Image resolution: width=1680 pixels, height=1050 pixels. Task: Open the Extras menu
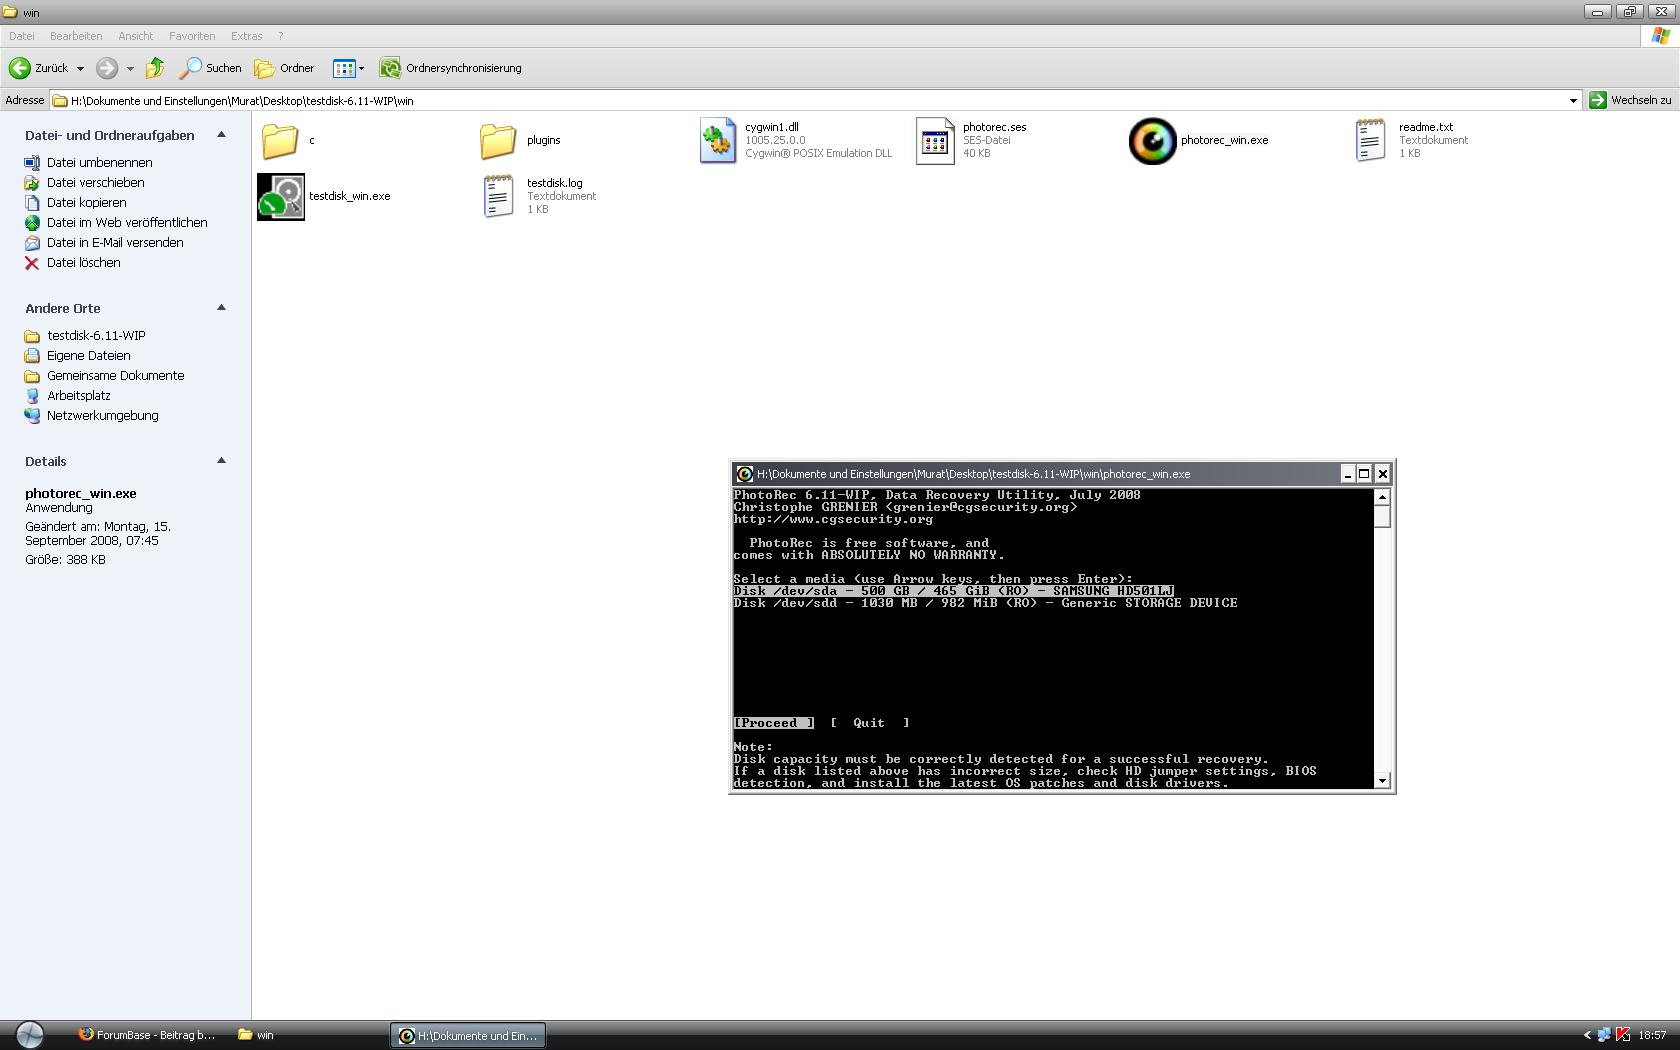click(247, 36)
